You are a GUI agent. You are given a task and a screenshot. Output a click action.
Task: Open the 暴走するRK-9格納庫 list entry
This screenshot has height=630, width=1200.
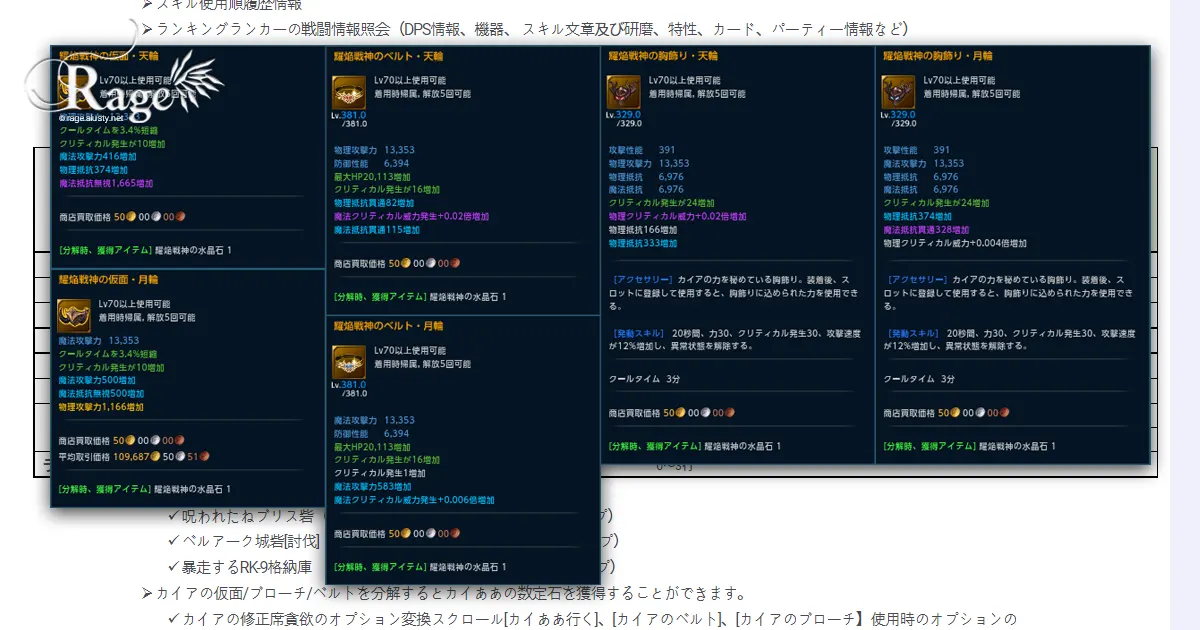246,567
